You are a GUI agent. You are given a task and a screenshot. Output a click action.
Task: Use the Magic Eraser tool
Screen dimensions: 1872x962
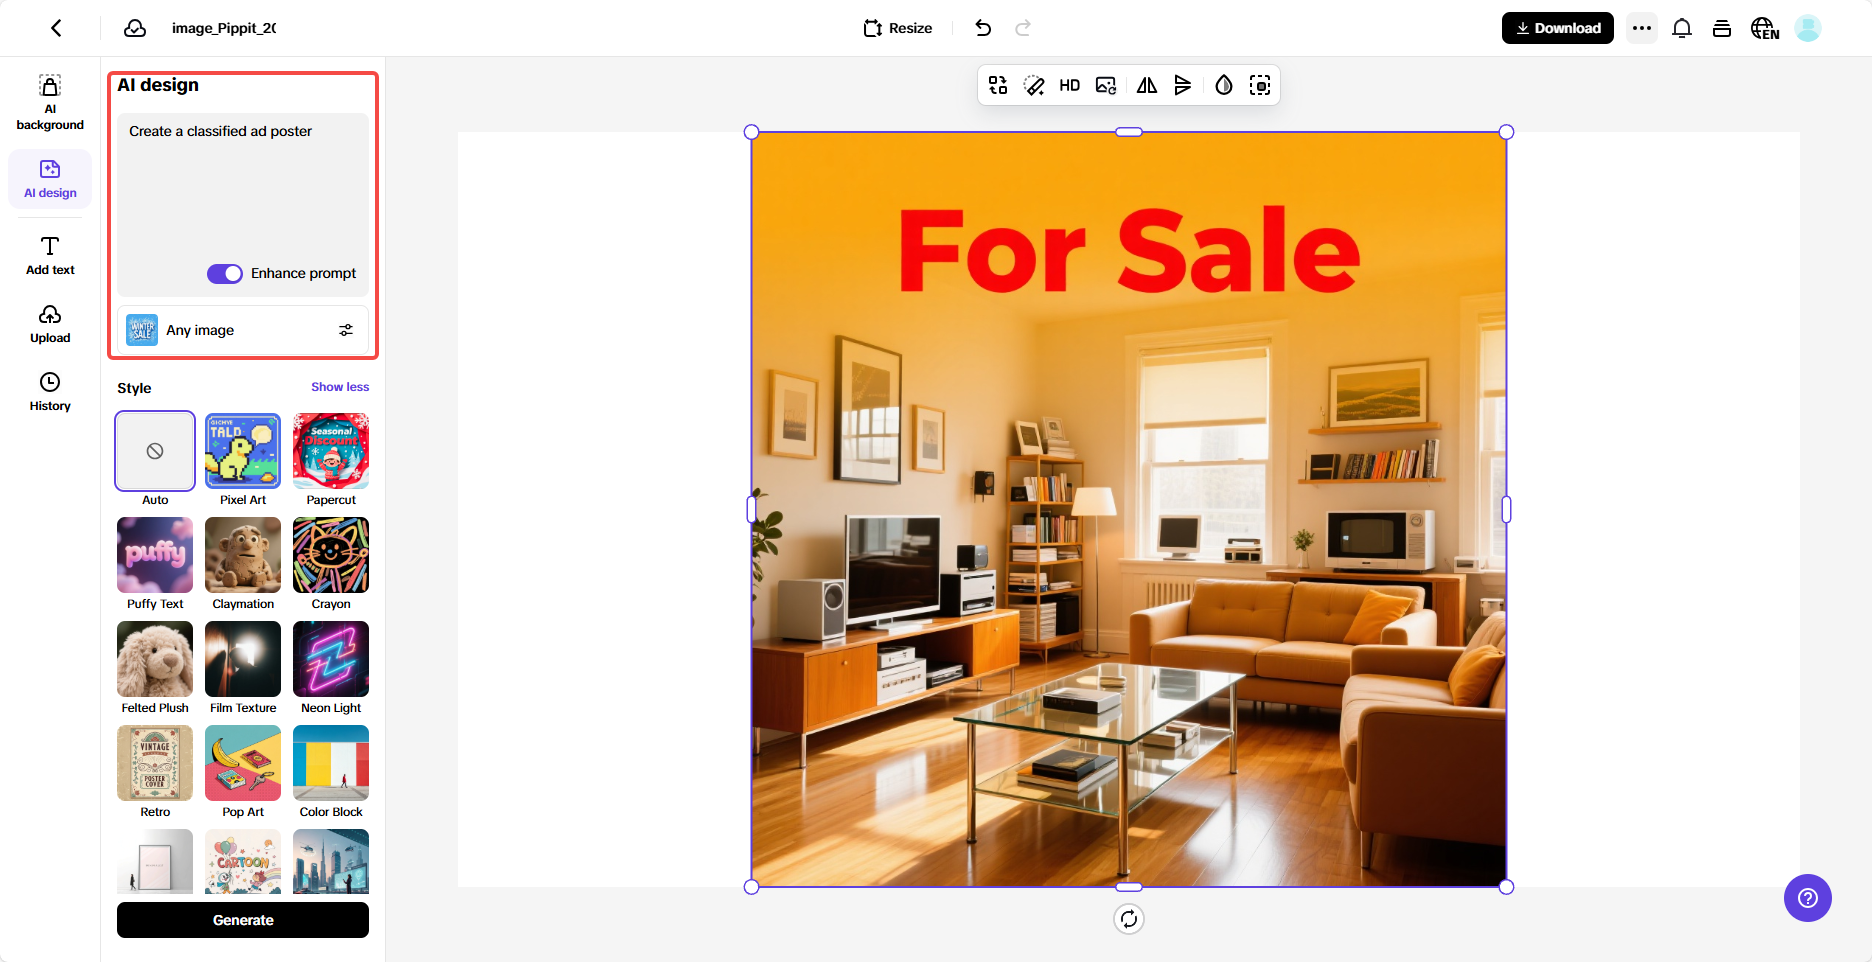(x=1034, y=85)
